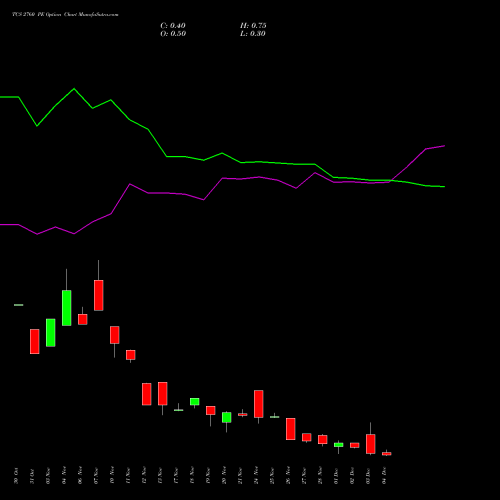Image resolution: width=500 pixels, height=500 pixels.
Task: Click the red candlestick above 12 Nov
Action: (x=147, y=394)
